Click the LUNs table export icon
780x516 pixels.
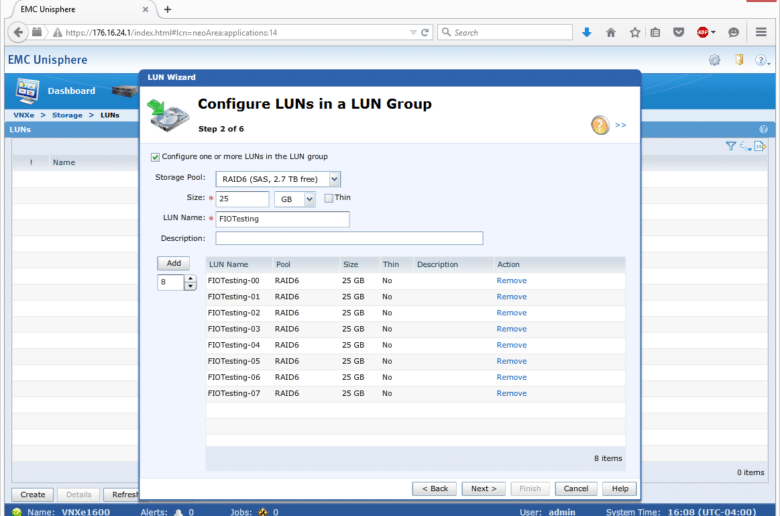pos(760,146)
